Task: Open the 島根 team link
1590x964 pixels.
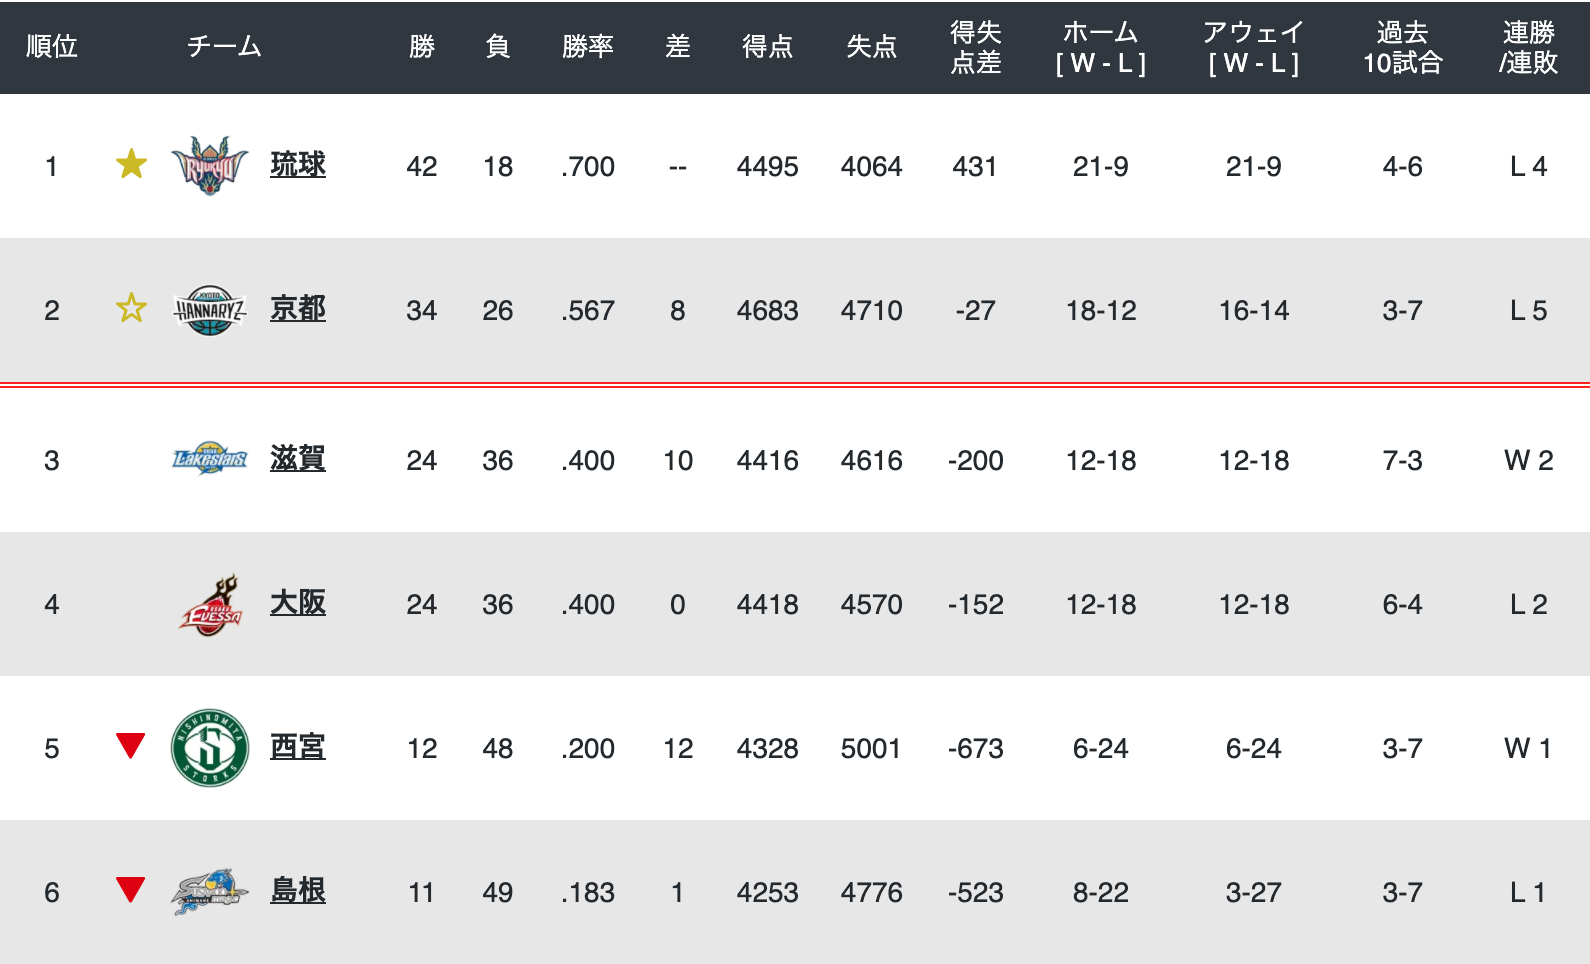Action: pyautogui.click(x=298, y=891)
